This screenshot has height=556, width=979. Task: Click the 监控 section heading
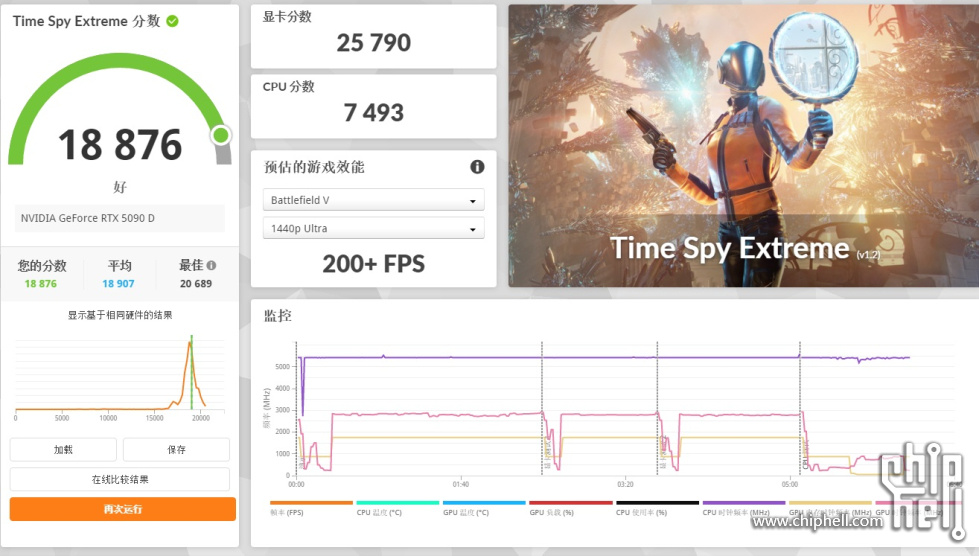277,316
